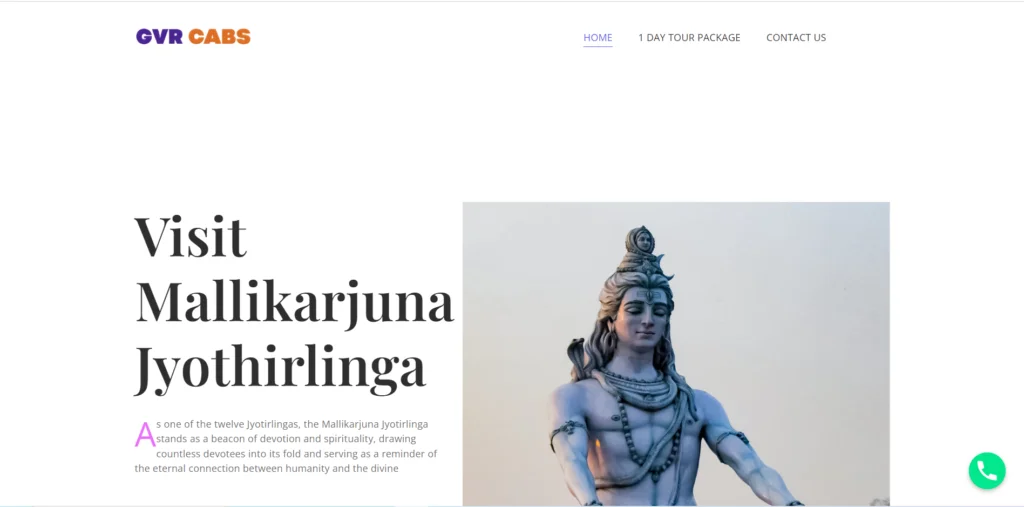Click the word Visit in the heading

point(191,237)
